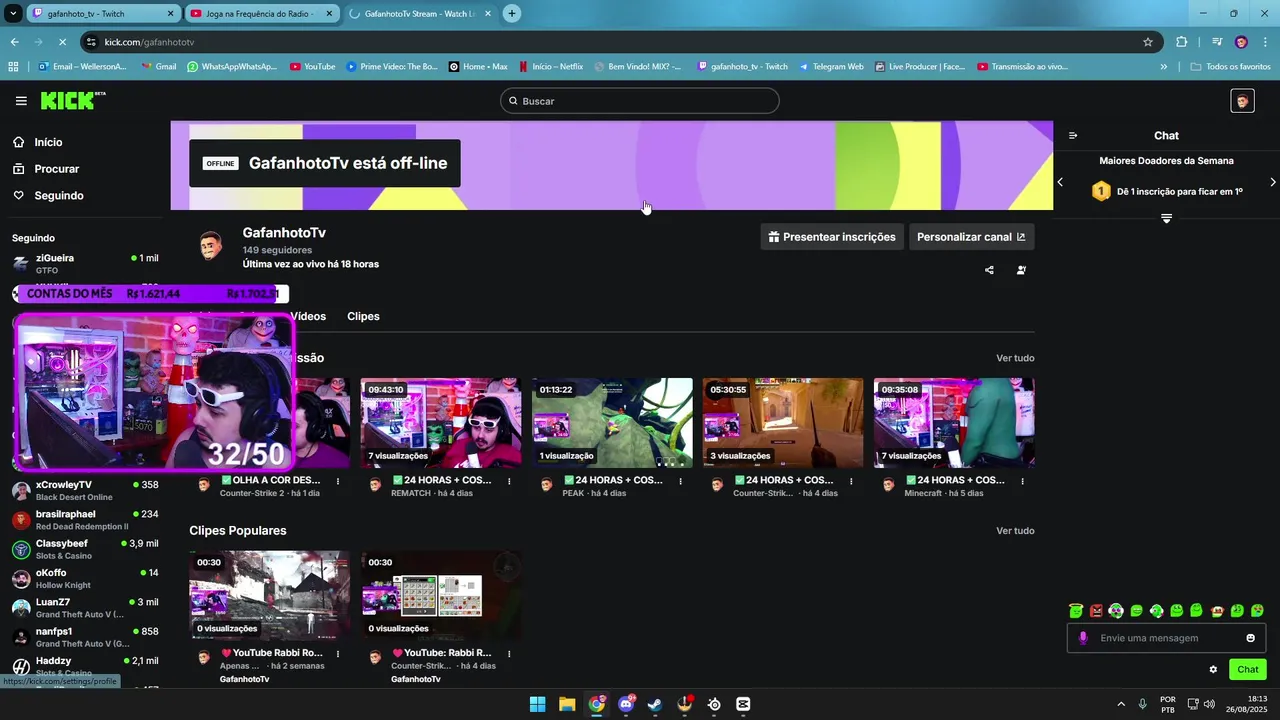Open options menu of PEAK video

[x=680, y=481]
